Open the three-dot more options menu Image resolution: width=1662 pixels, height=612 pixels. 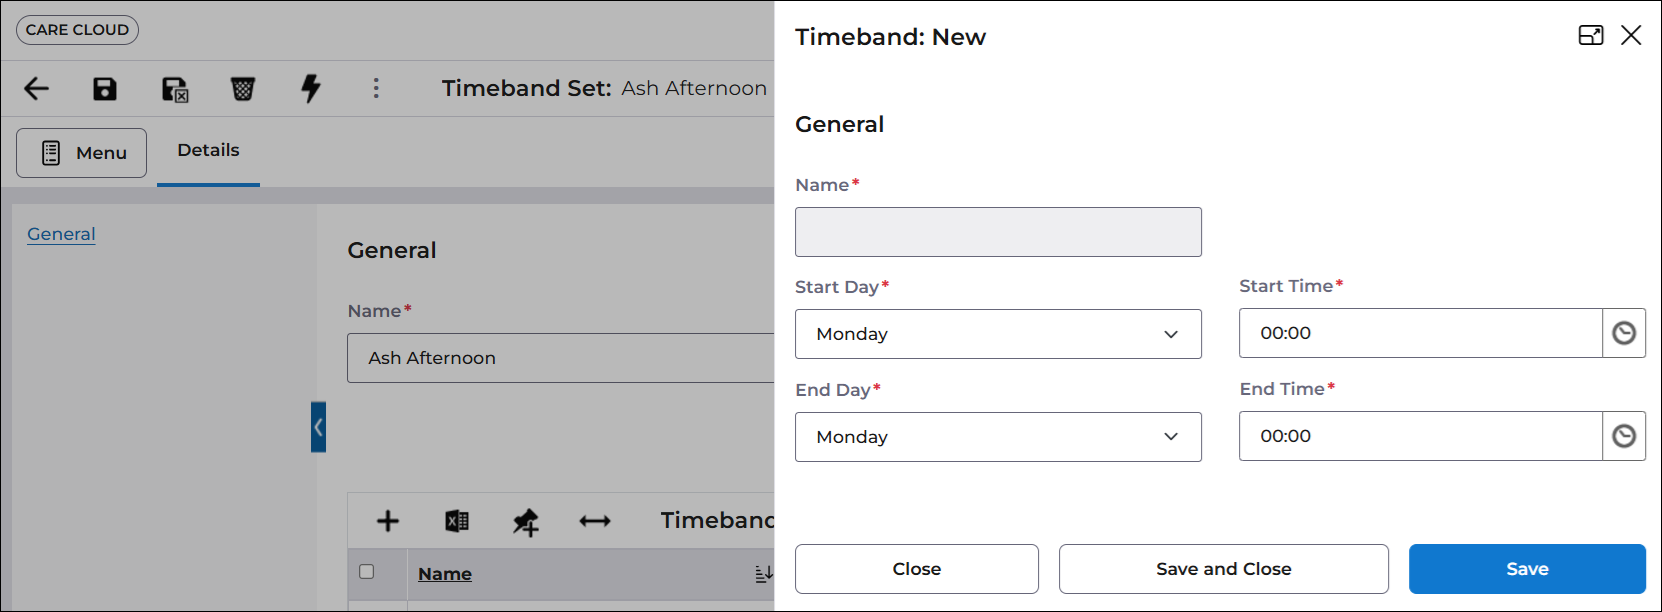pos(376,88)
